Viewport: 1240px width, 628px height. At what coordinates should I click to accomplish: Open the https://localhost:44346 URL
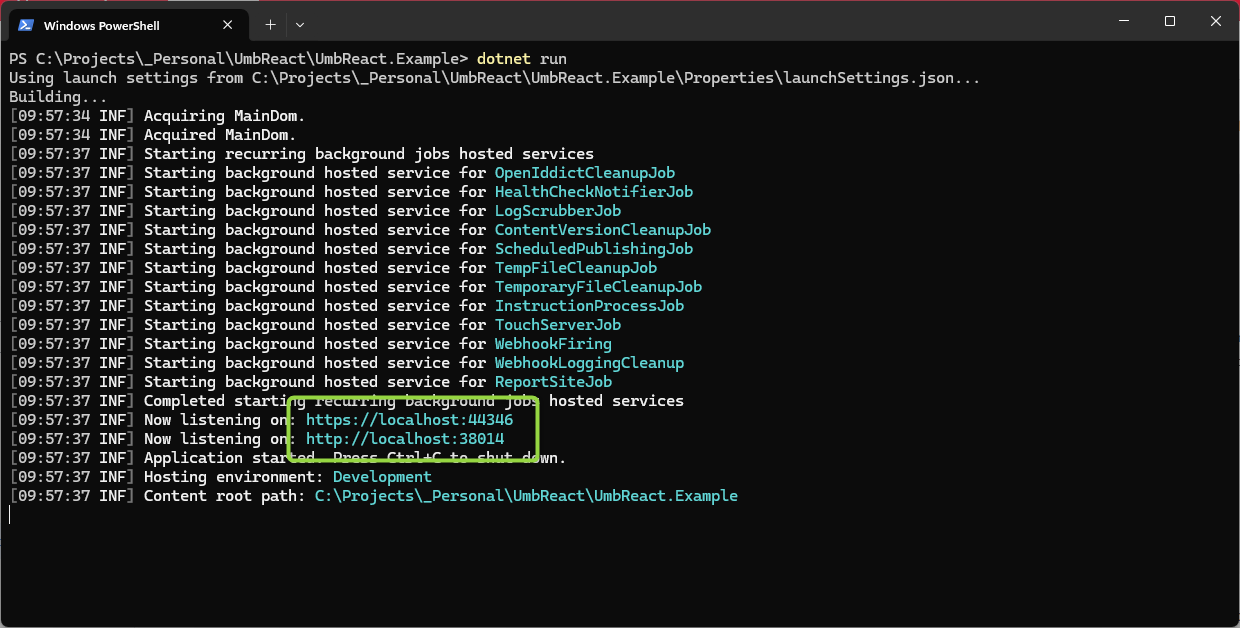point(409,420)
